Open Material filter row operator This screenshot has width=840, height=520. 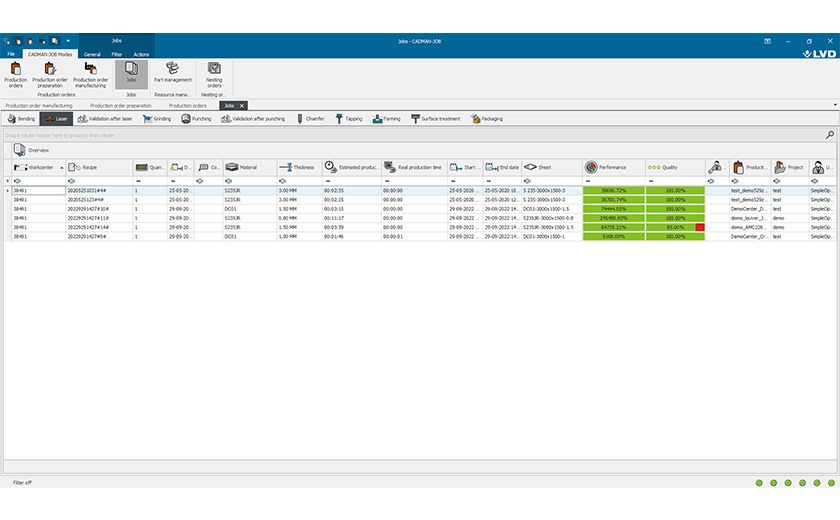tap(229, 181)
